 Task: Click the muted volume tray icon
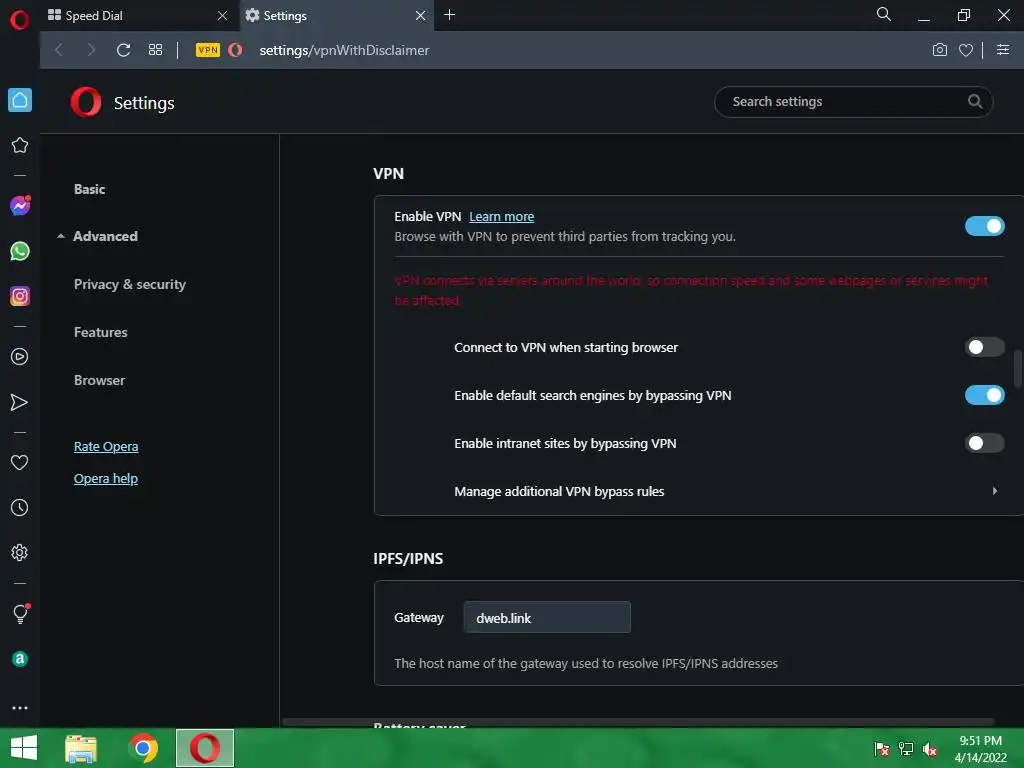coord(930,748)
